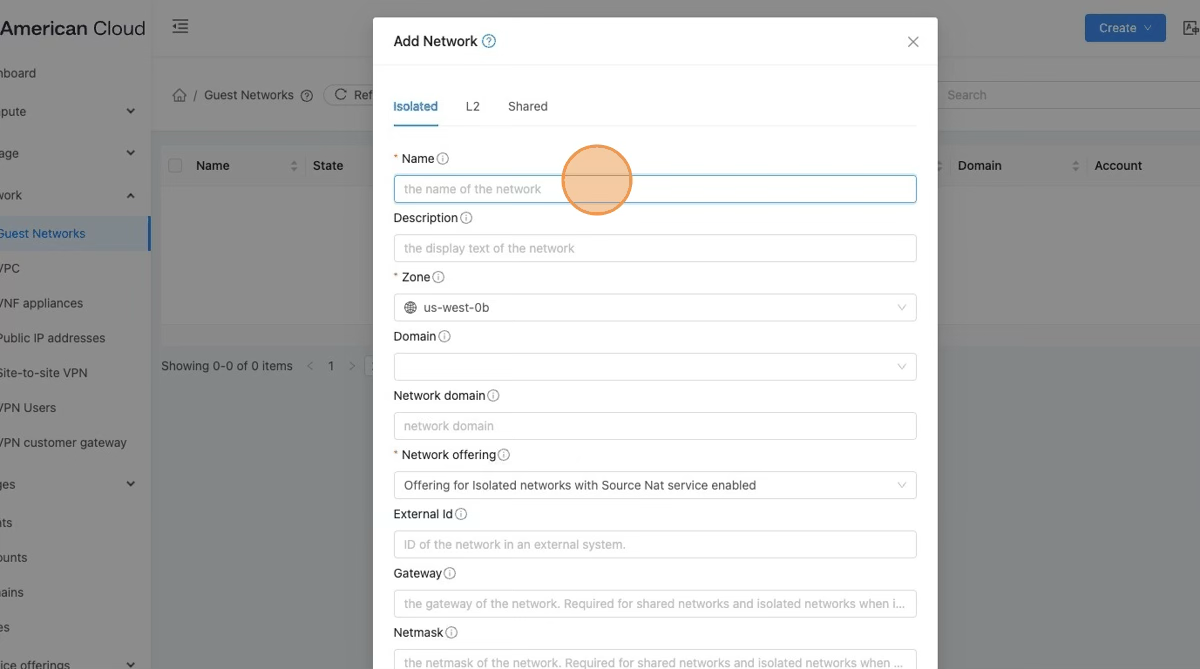This screenshot has height=669, width=1200.
Task: Click the info icon next to Network offering
Action: coord(504,455)
